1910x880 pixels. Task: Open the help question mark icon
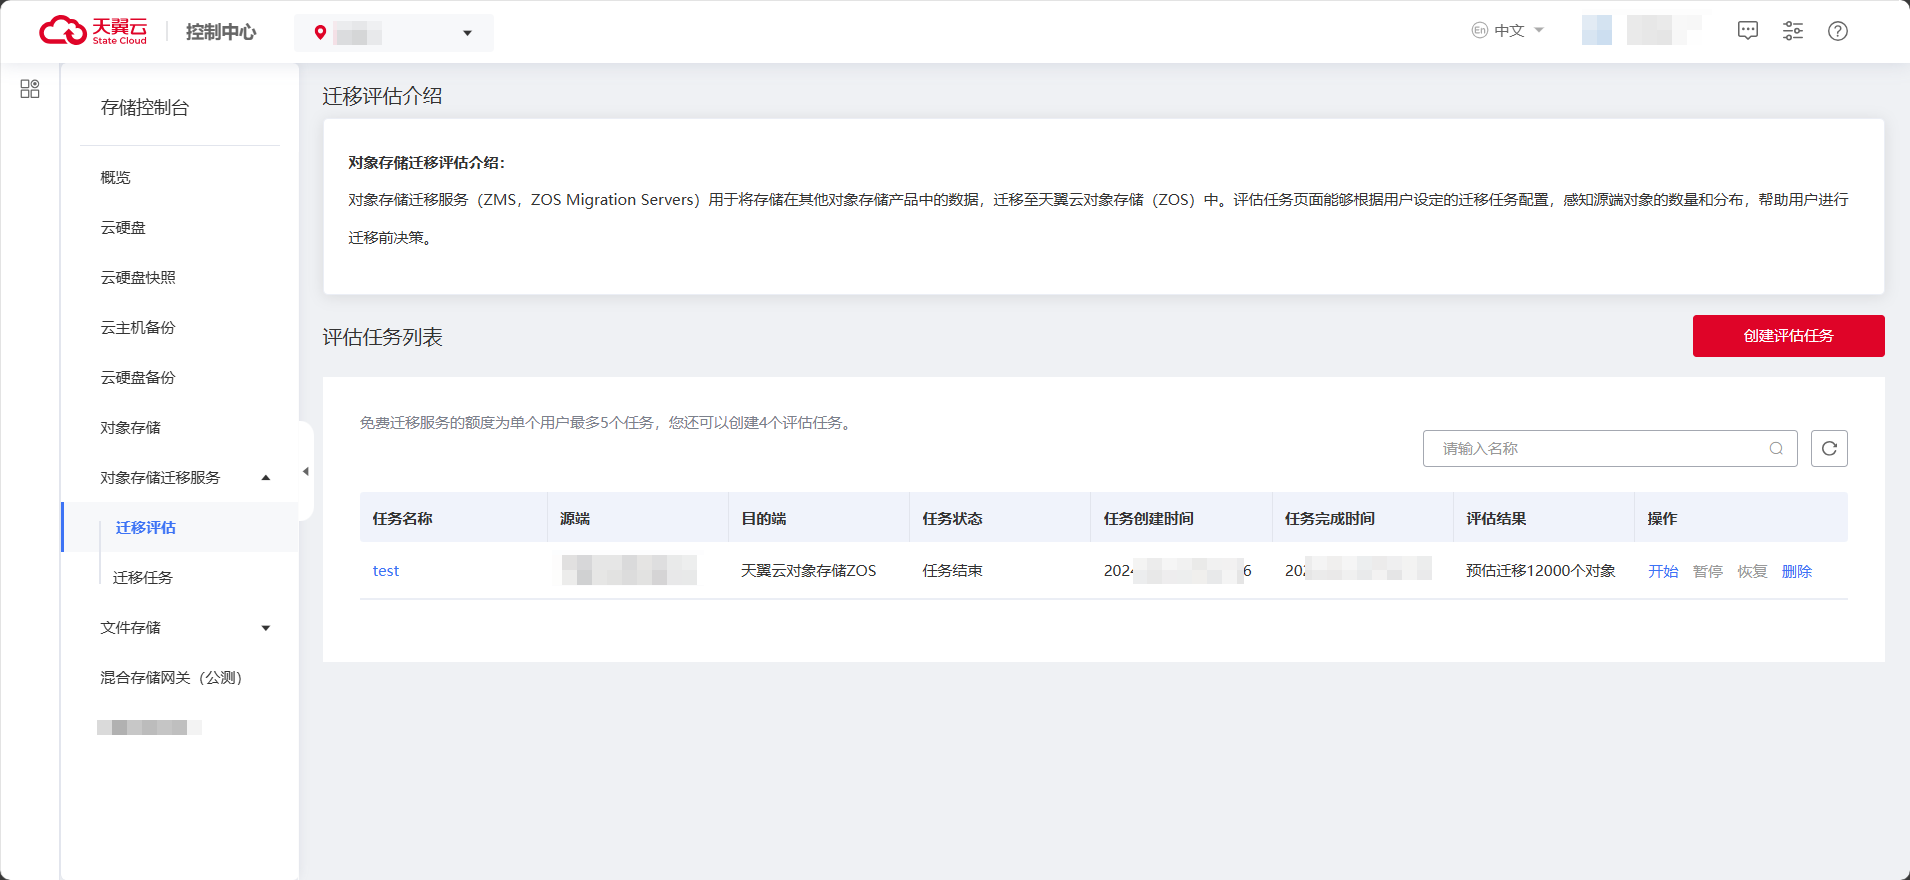coord(1838,31)
